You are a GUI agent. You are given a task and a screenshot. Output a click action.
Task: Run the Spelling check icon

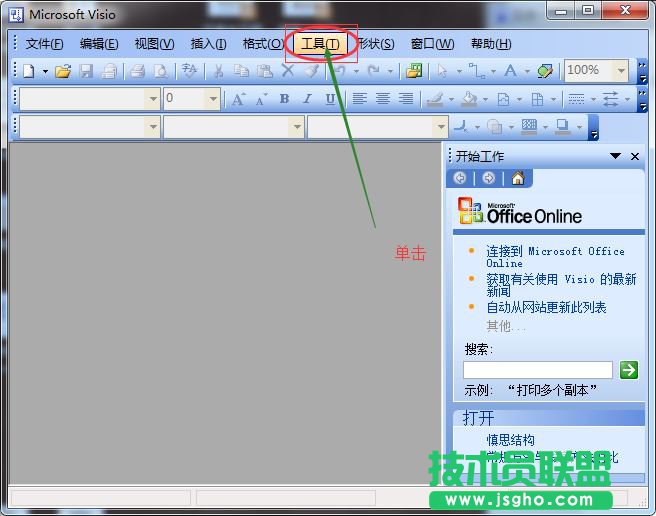pyautogui.click(x=190, y=71)
